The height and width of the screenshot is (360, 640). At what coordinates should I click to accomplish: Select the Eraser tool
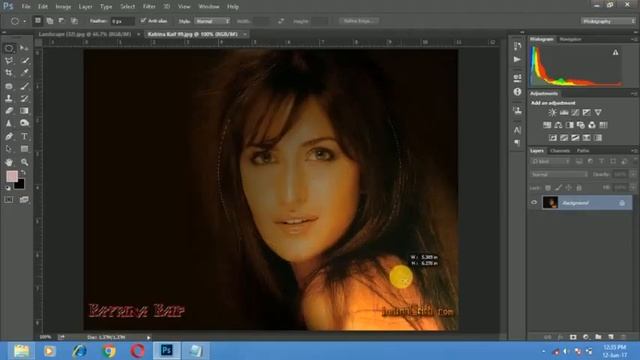9,111
